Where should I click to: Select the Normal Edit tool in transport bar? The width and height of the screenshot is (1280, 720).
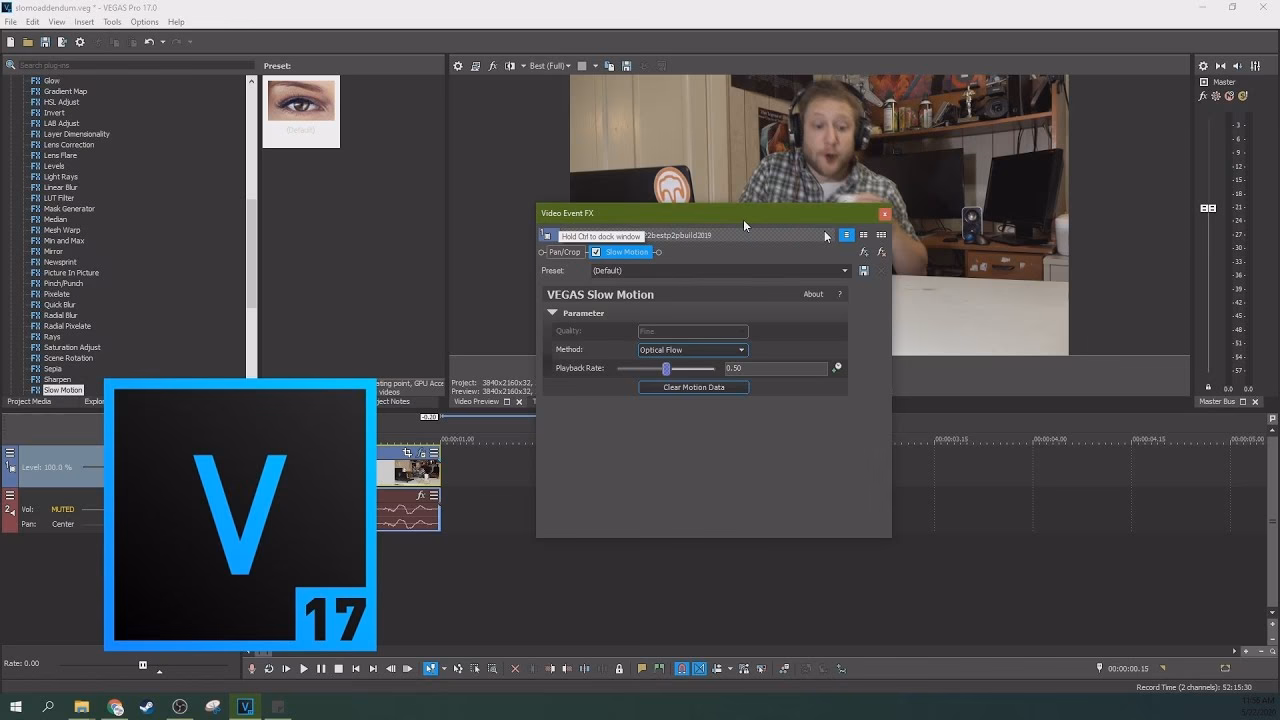tap(430, 669)
